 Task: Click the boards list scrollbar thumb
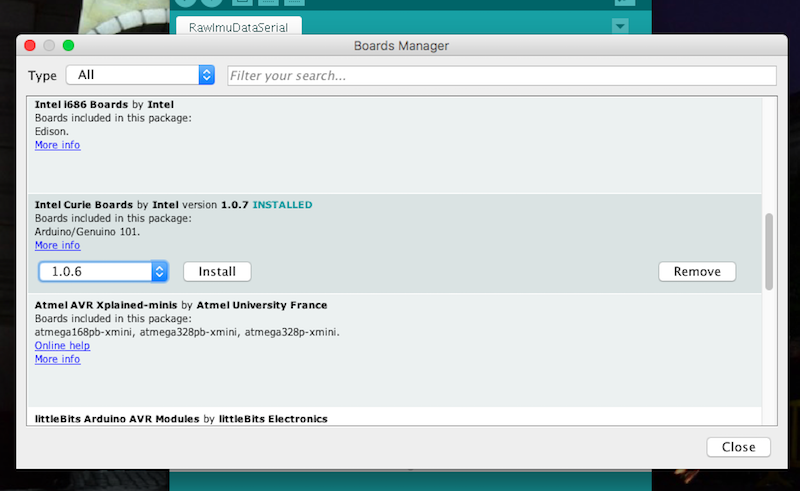click(x=769, y=252)
